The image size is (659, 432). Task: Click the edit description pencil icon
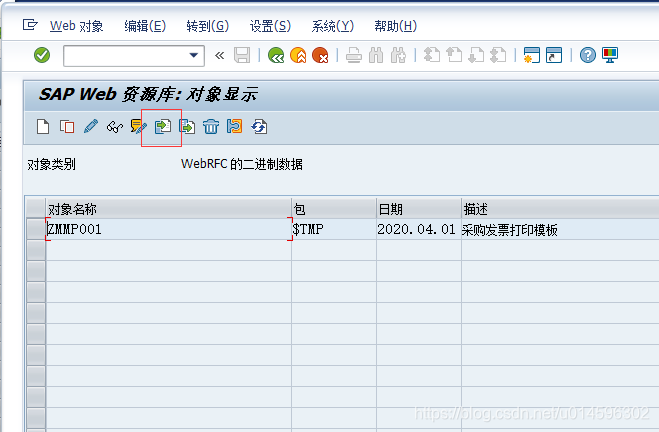(139, 126)
